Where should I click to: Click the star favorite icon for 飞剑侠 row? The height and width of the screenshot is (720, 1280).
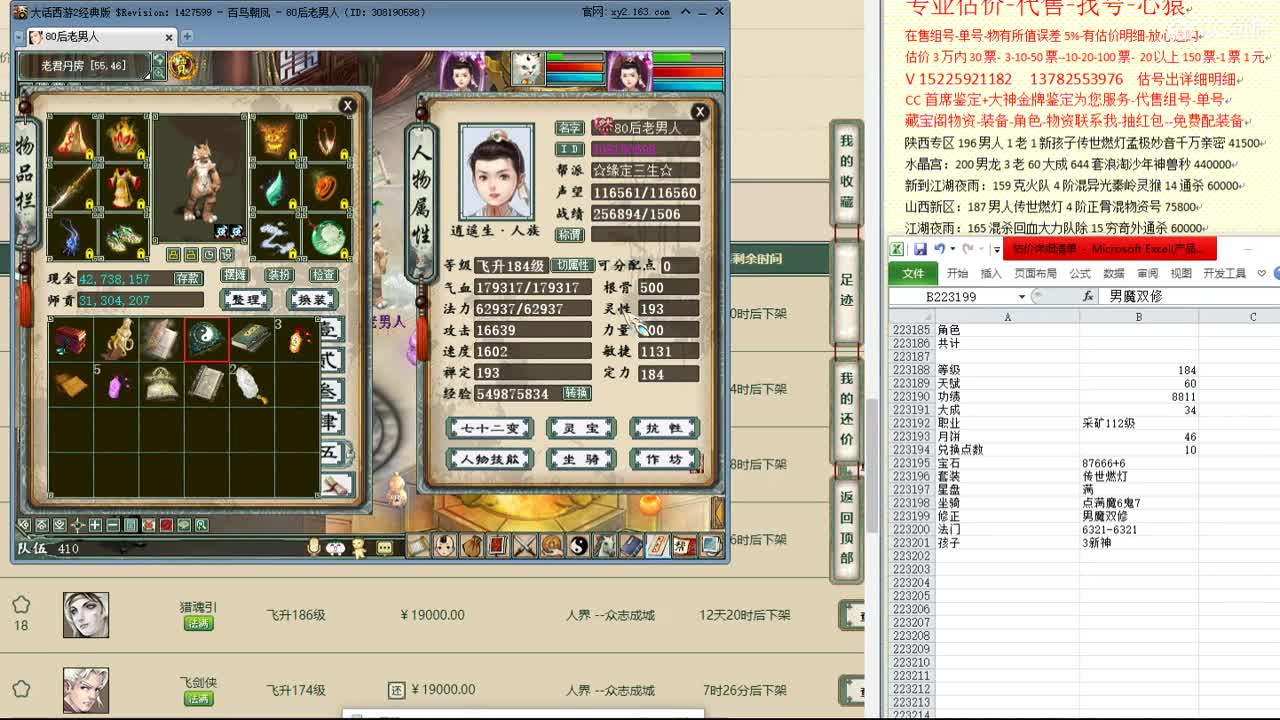tap(21, 689)
